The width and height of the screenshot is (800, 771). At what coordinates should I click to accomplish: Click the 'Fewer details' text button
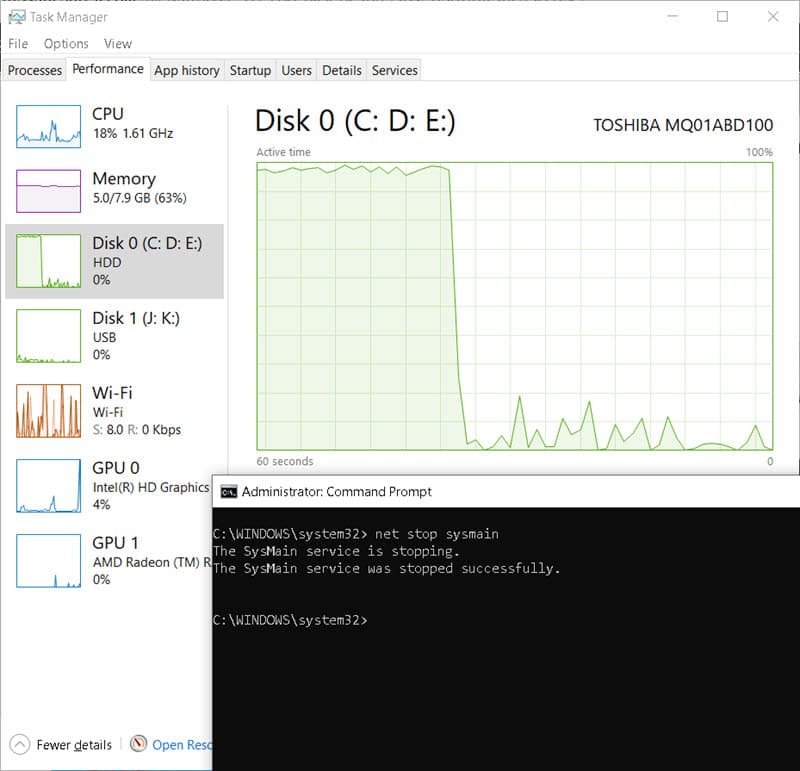pos(74,745)
